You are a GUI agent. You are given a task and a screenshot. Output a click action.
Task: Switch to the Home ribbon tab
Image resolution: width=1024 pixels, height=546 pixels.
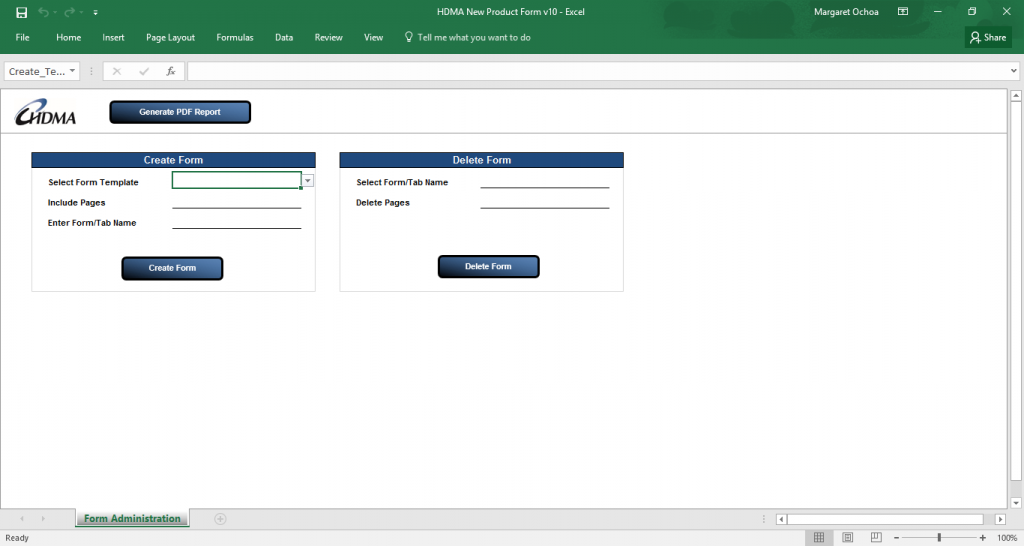pyautogui.click(x=69, y=37)
